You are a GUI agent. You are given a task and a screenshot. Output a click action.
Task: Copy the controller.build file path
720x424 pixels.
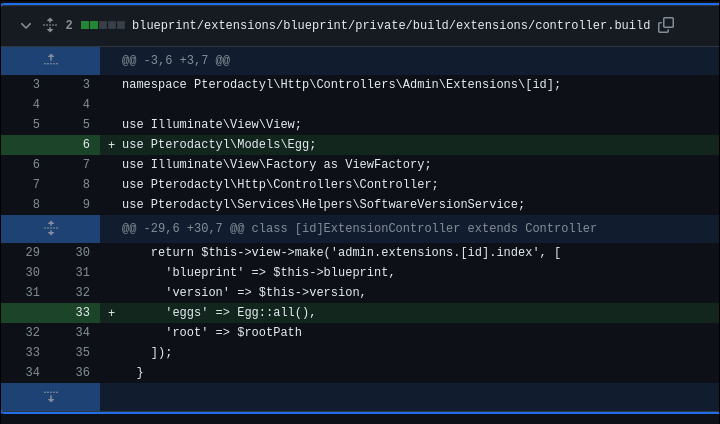666,25
